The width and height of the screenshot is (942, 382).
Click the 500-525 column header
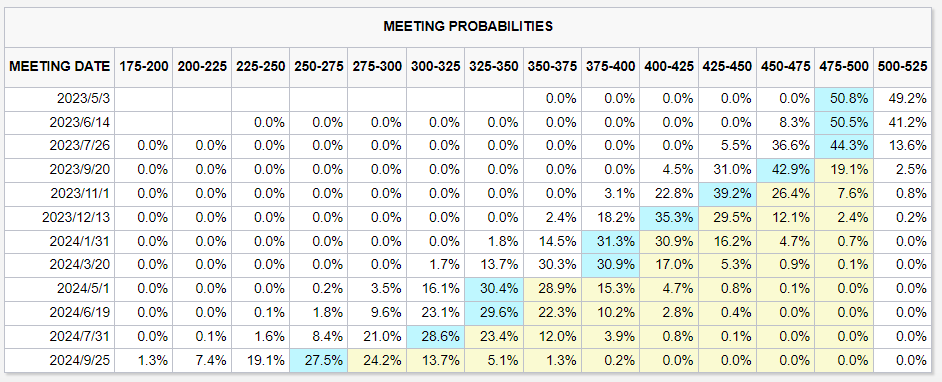901,67
